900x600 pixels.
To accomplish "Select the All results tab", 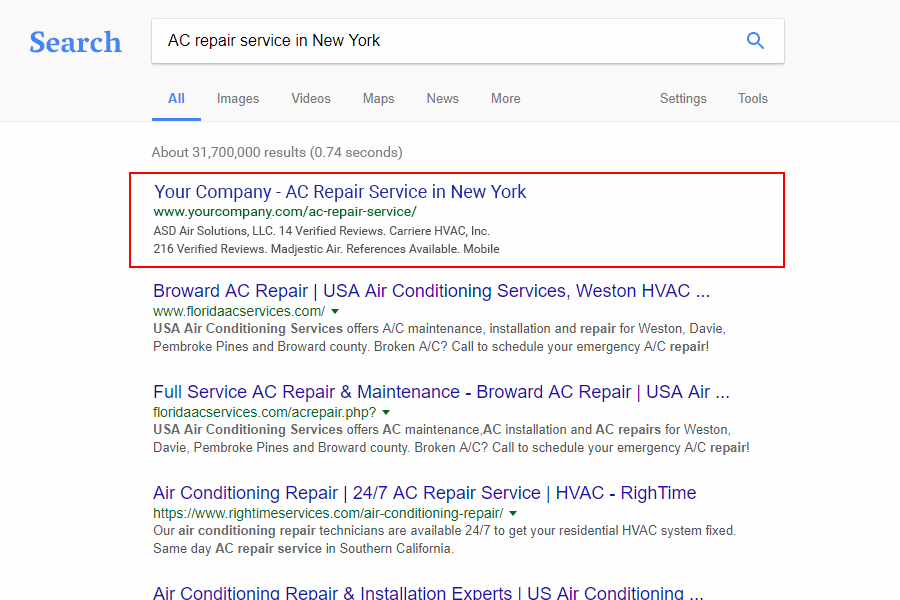I will 176,98.
